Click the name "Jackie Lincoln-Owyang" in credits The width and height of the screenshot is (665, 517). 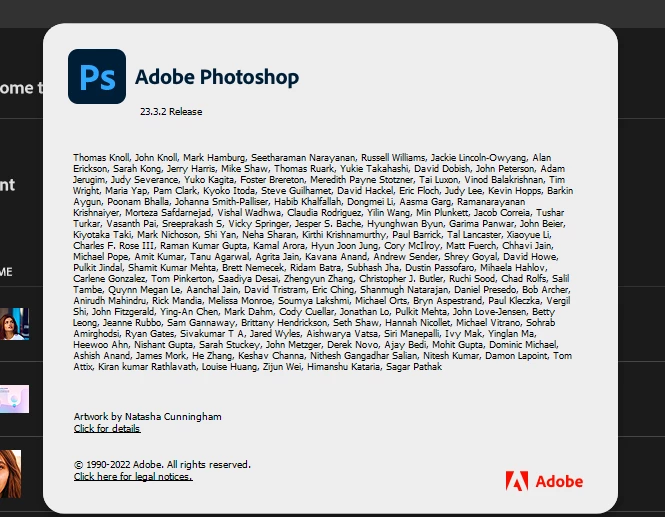tap(478, 157)
